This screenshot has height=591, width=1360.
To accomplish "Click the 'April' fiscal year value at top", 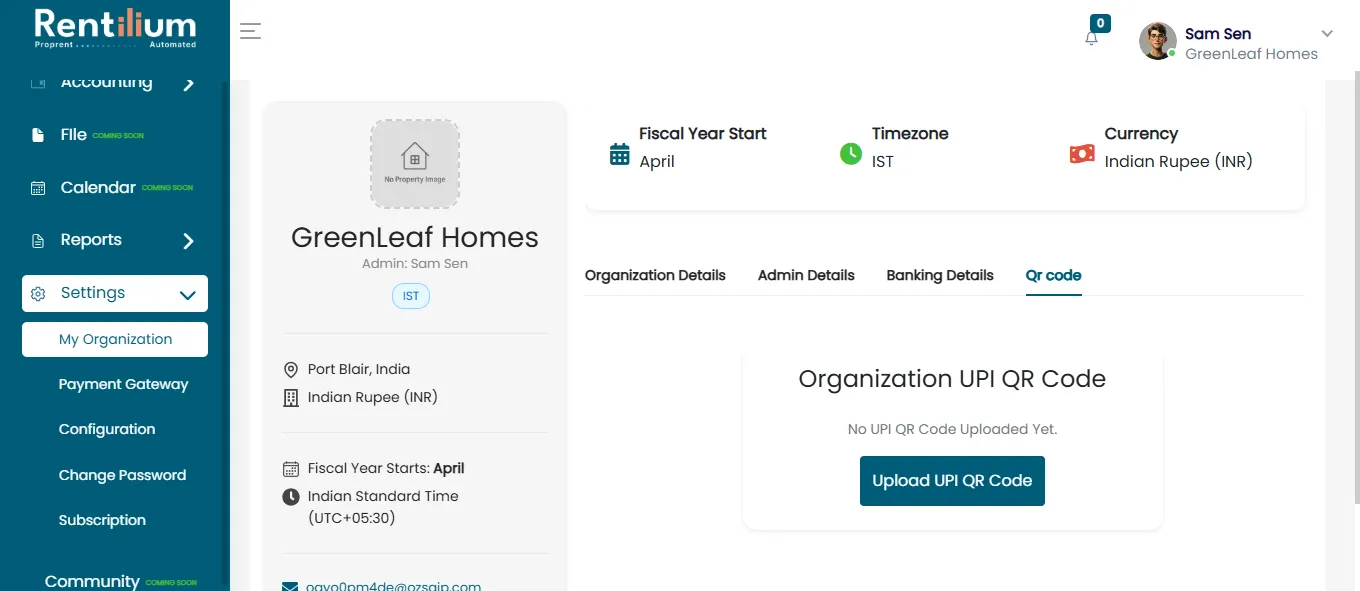I will (x=657, y=162).
